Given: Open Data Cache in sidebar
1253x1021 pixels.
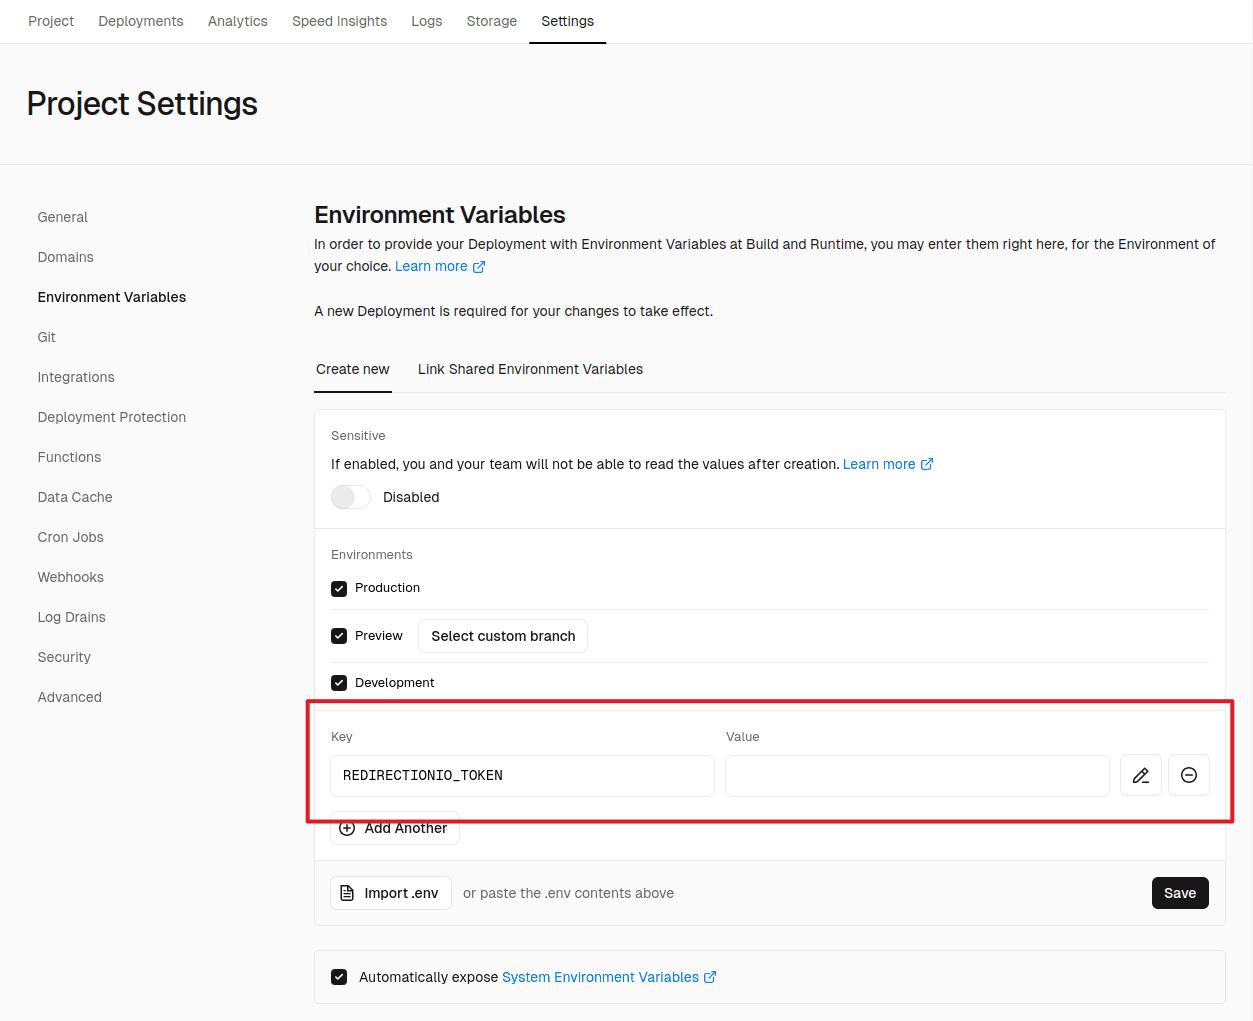Looking at the screenshot, I should (75, 497).
